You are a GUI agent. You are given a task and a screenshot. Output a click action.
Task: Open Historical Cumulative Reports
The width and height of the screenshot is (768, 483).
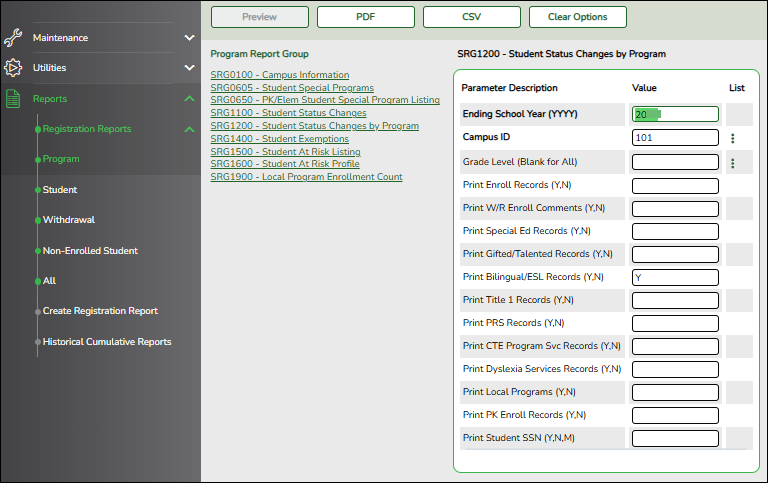(107, 342)
